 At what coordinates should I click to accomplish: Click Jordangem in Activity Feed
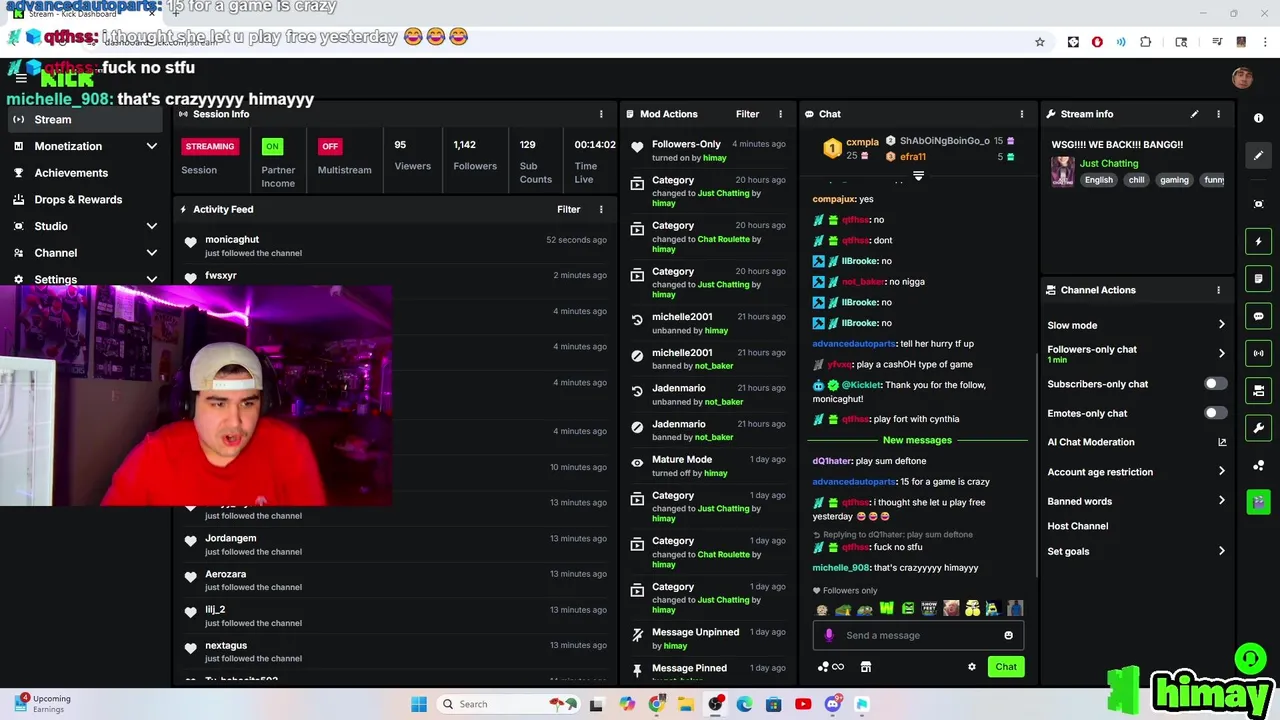coord(230,538)
